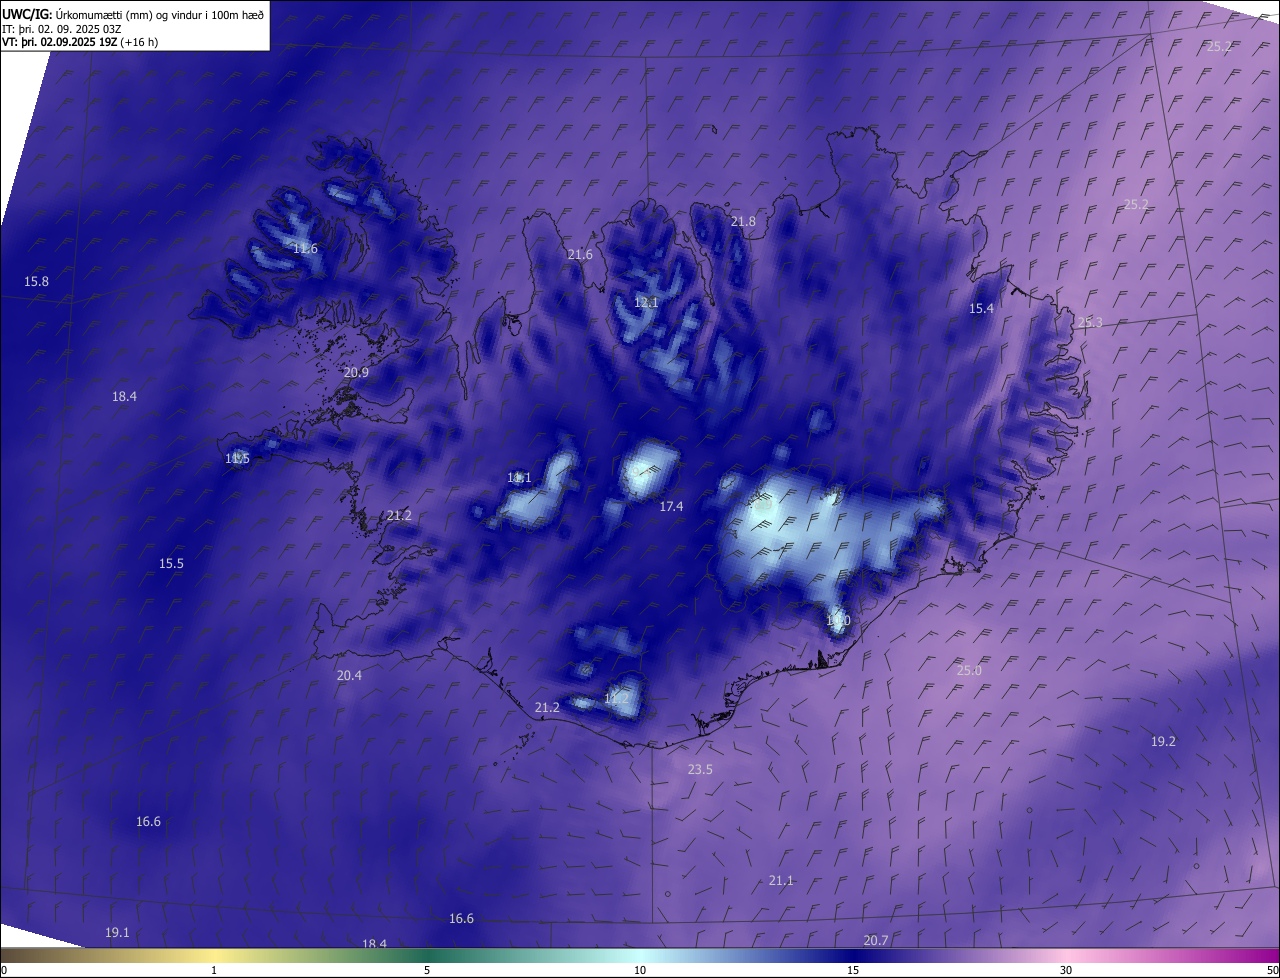Pick the 11.6 value in the Westfjords

(305, 248)
